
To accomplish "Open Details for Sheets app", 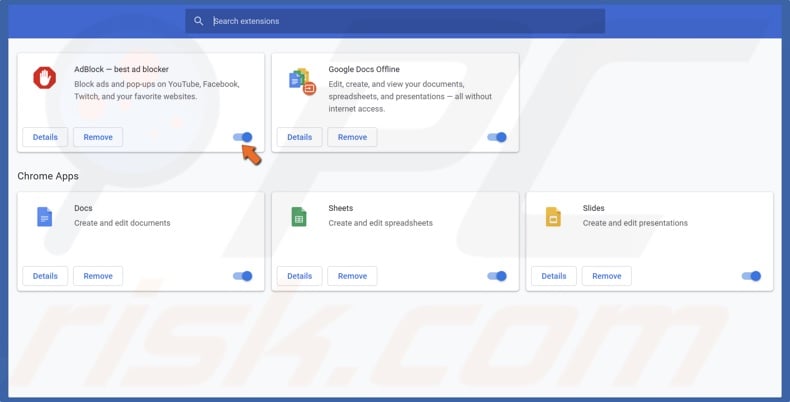I will point(299,276).
